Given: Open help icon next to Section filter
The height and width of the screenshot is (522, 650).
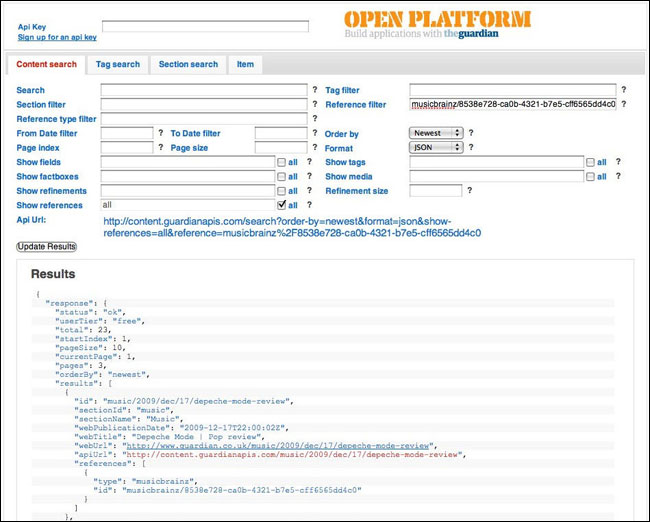Looking at the screenshot, I should coord(315,104).
